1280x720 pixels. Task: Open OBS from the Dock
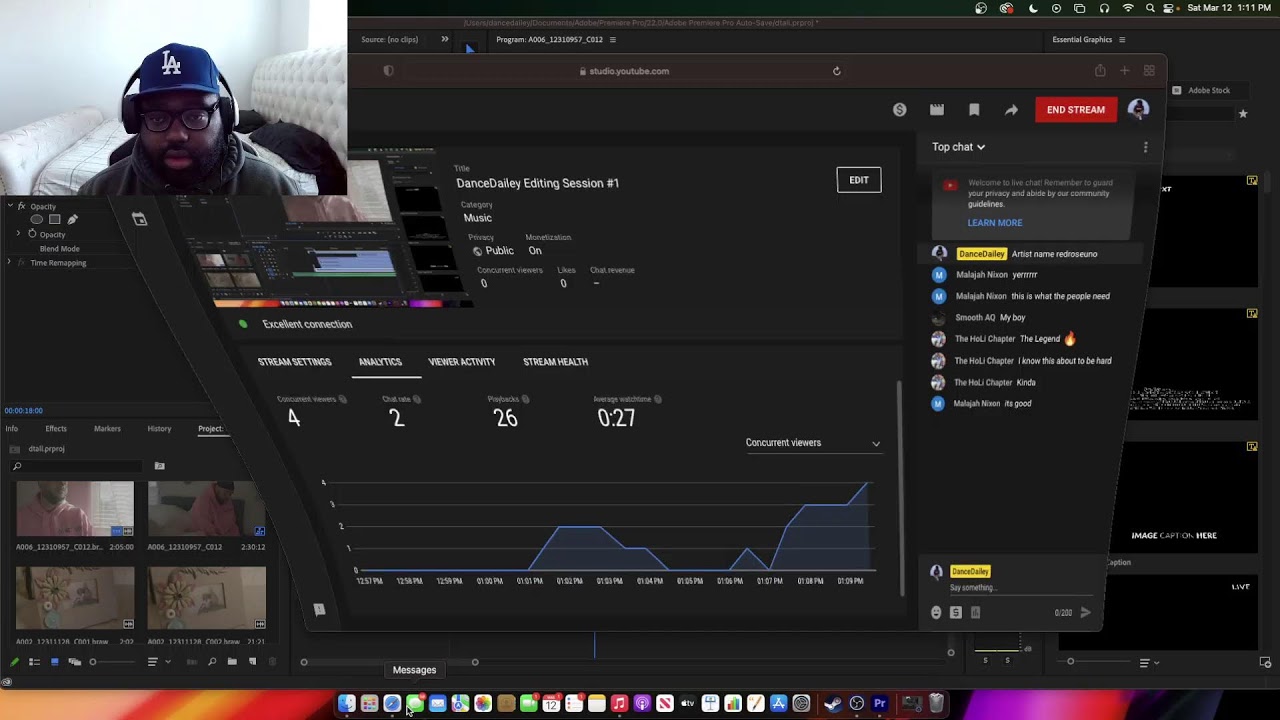pyautogui.click(x=856, y=704)
